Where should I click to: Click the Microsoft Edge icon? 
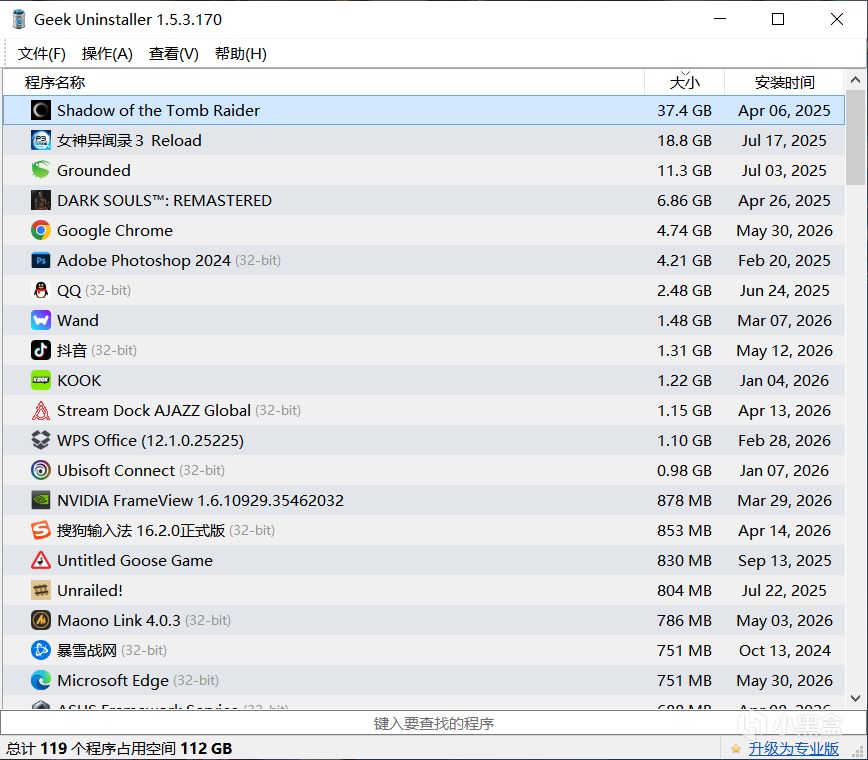(x=40, y=680)
